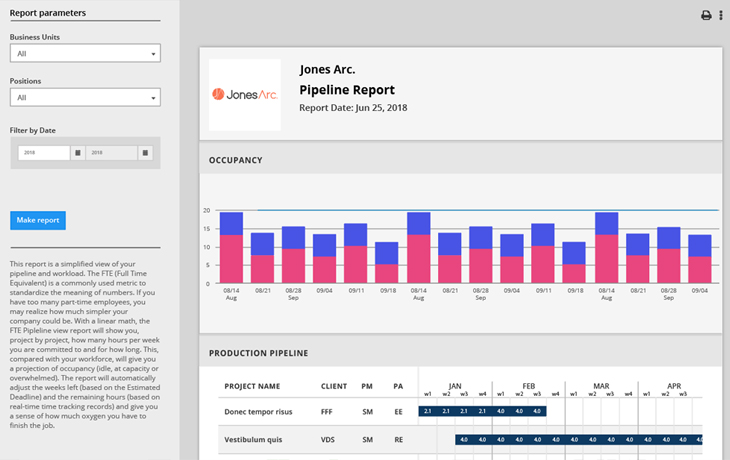
Task: Click the start date input field
Action: click(44, 153)
